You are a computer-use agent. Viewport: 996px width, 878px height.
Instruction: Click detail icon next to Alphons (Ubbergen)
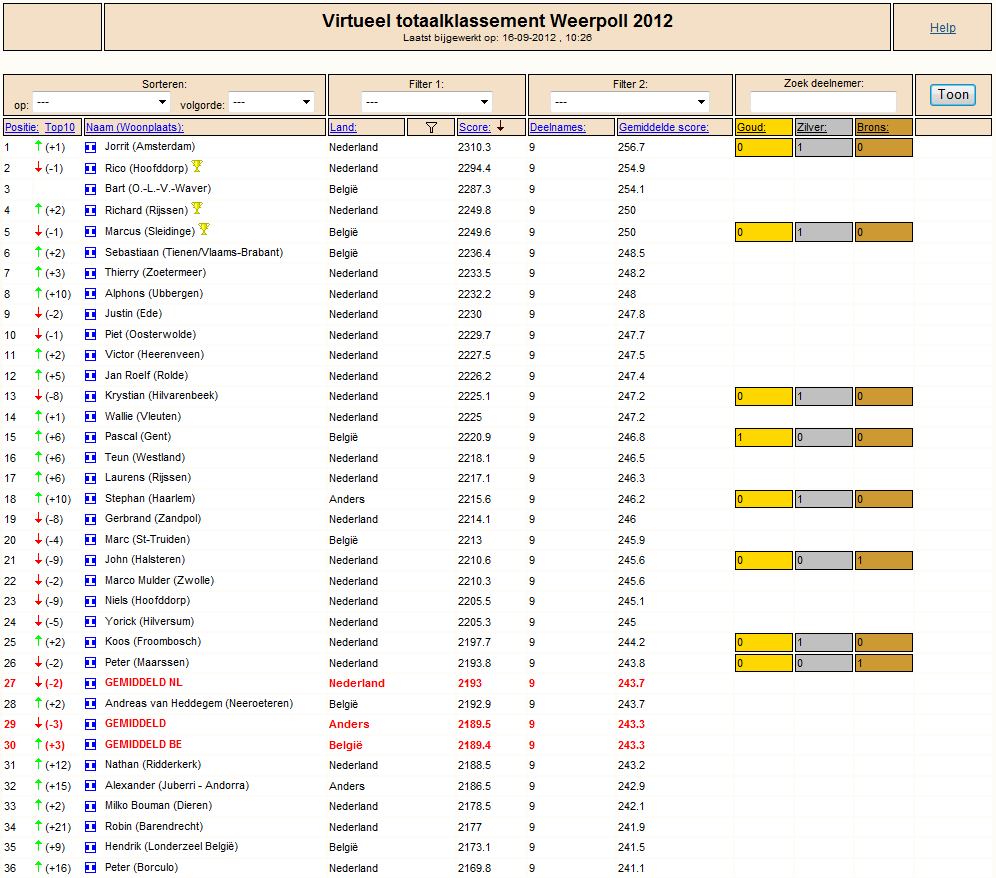(90, 294)
